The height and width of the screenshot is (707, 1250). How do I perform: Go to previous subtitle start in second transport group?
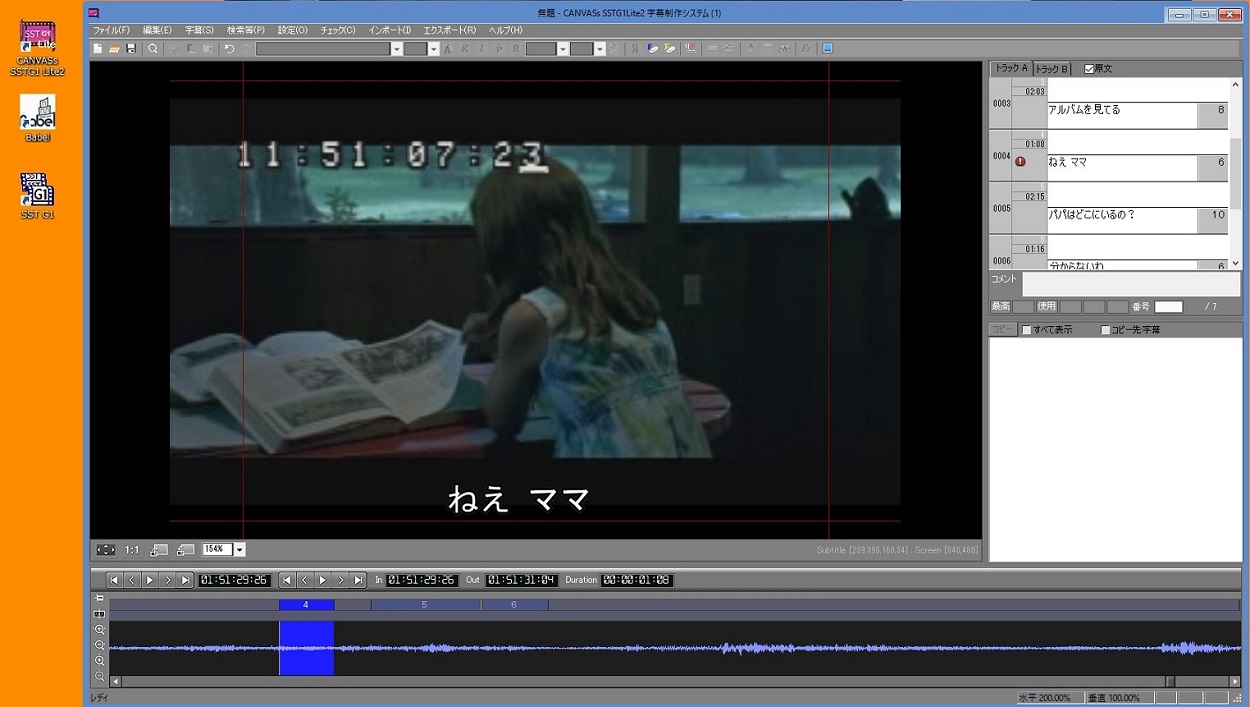pos(287,580)
